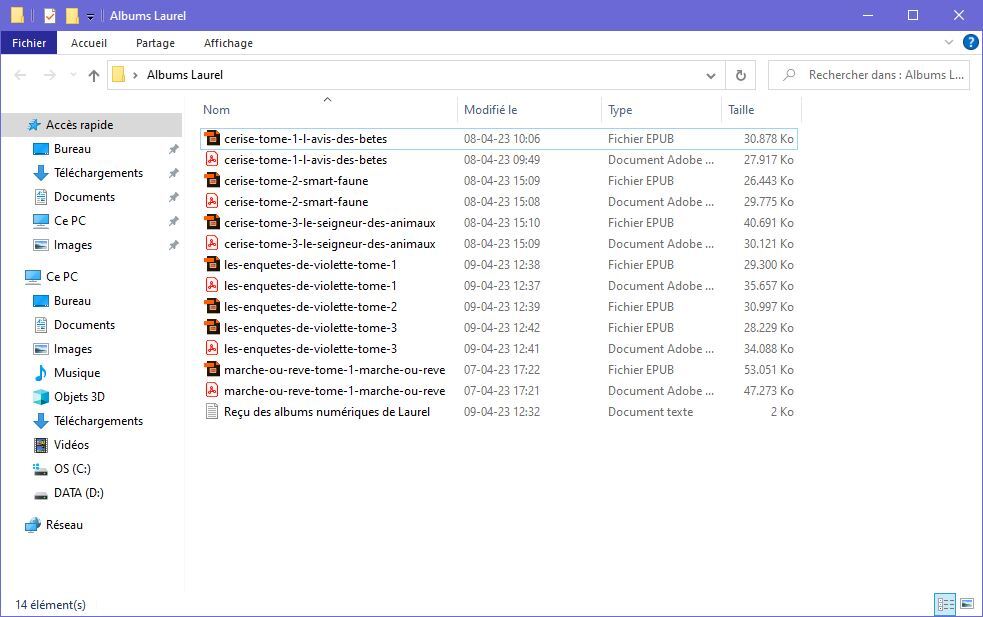Screen dimensions: 983x617
Task: Refresh the Albums Laurel folder view
Action: tap(740, 75)
